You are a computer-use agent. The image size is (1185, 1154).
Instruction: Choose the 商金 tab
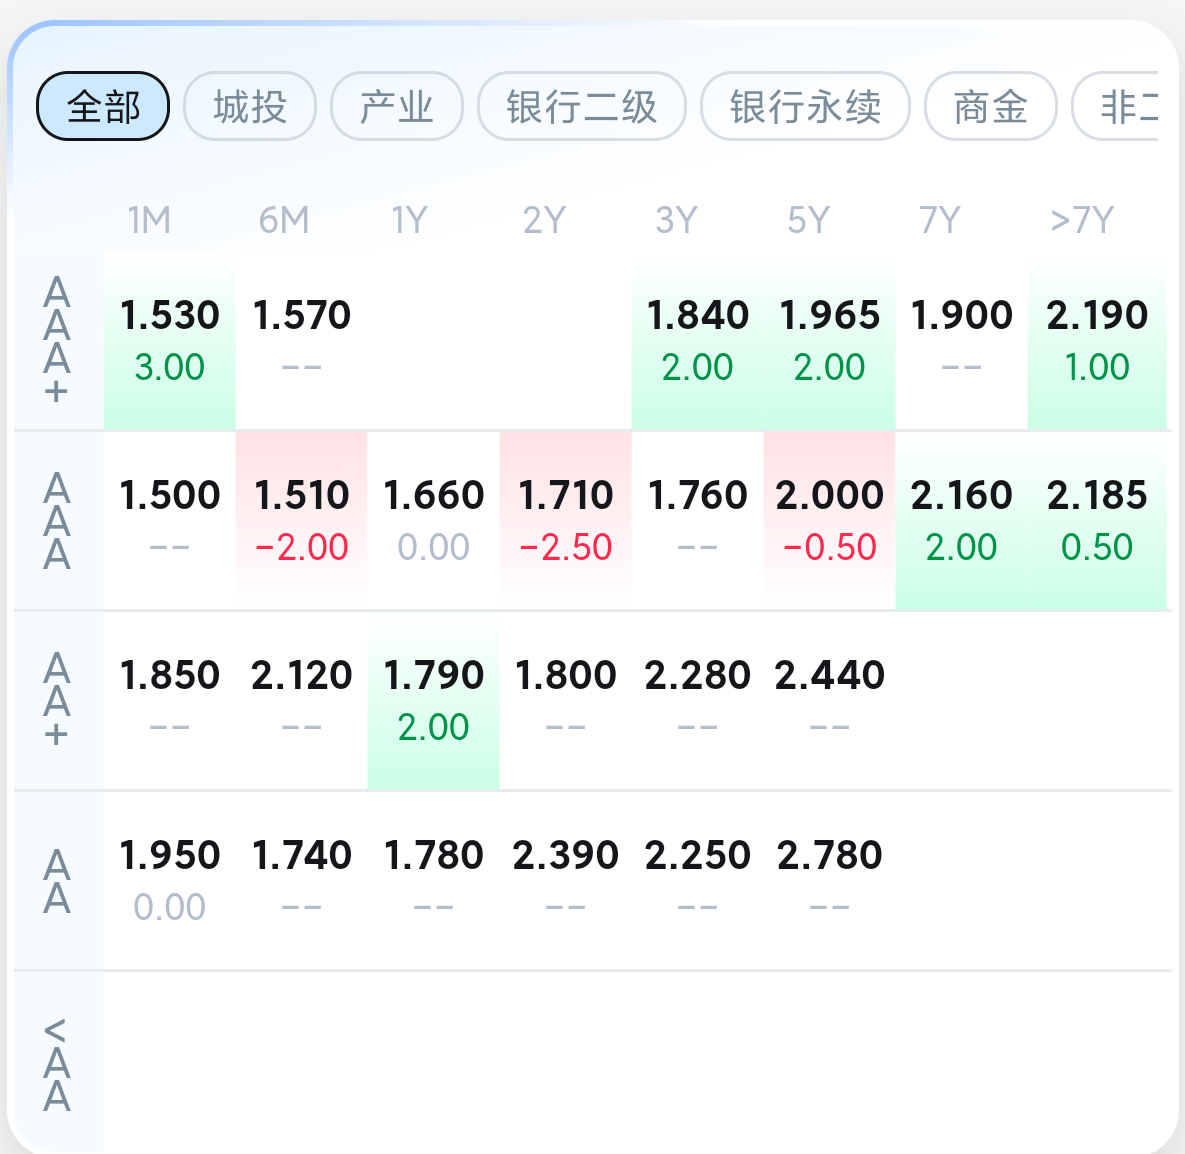point(990,106)
